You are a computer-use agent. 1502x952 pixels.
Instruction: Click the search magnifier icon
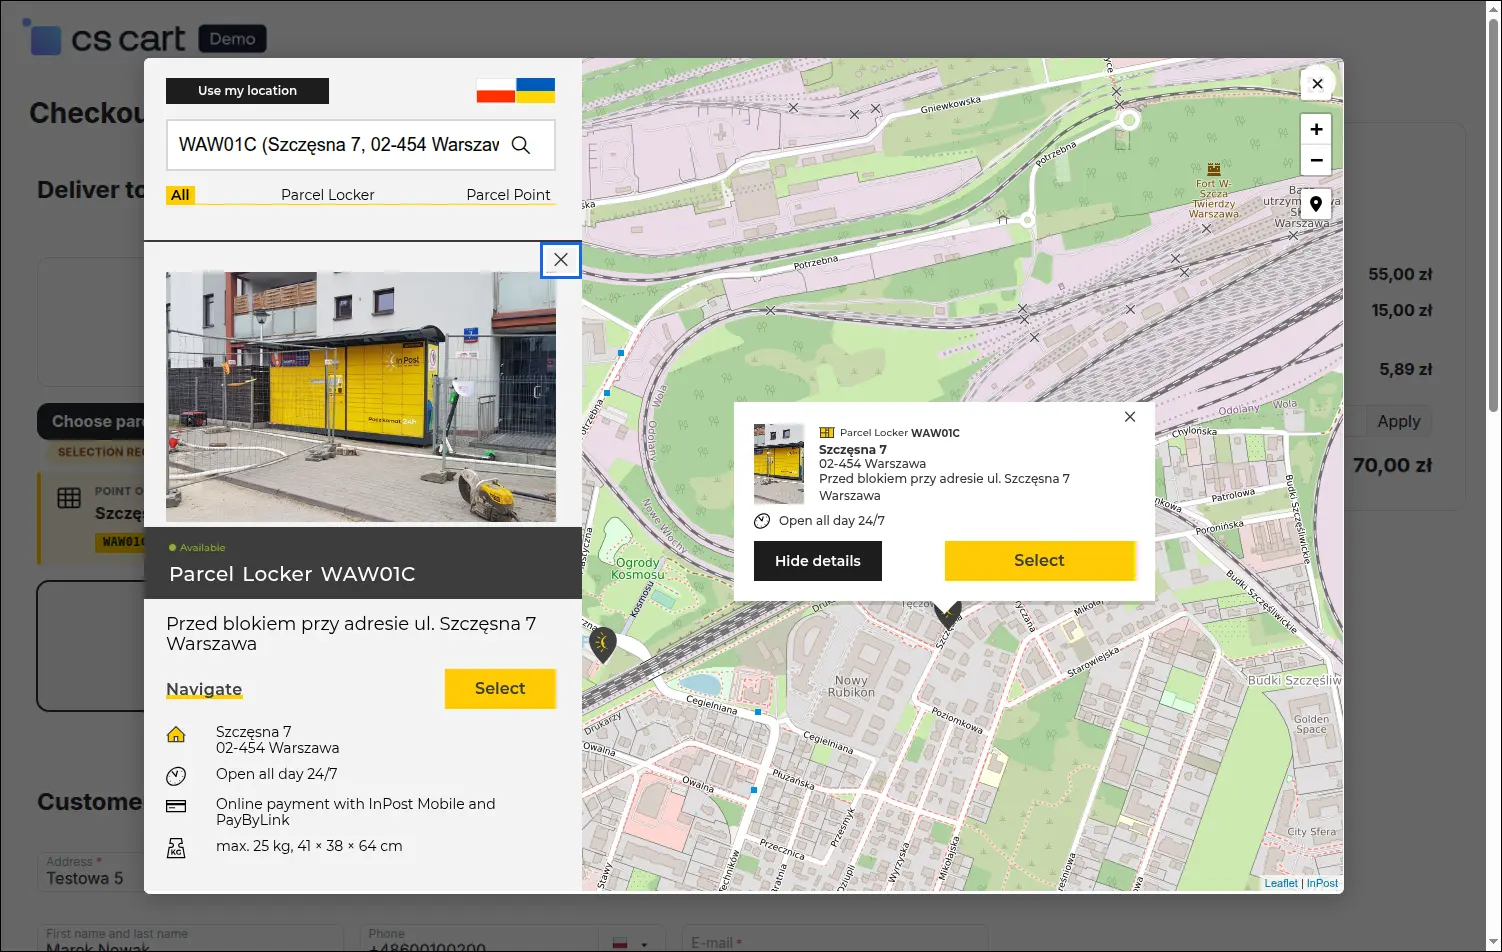[x=521, y=145]
